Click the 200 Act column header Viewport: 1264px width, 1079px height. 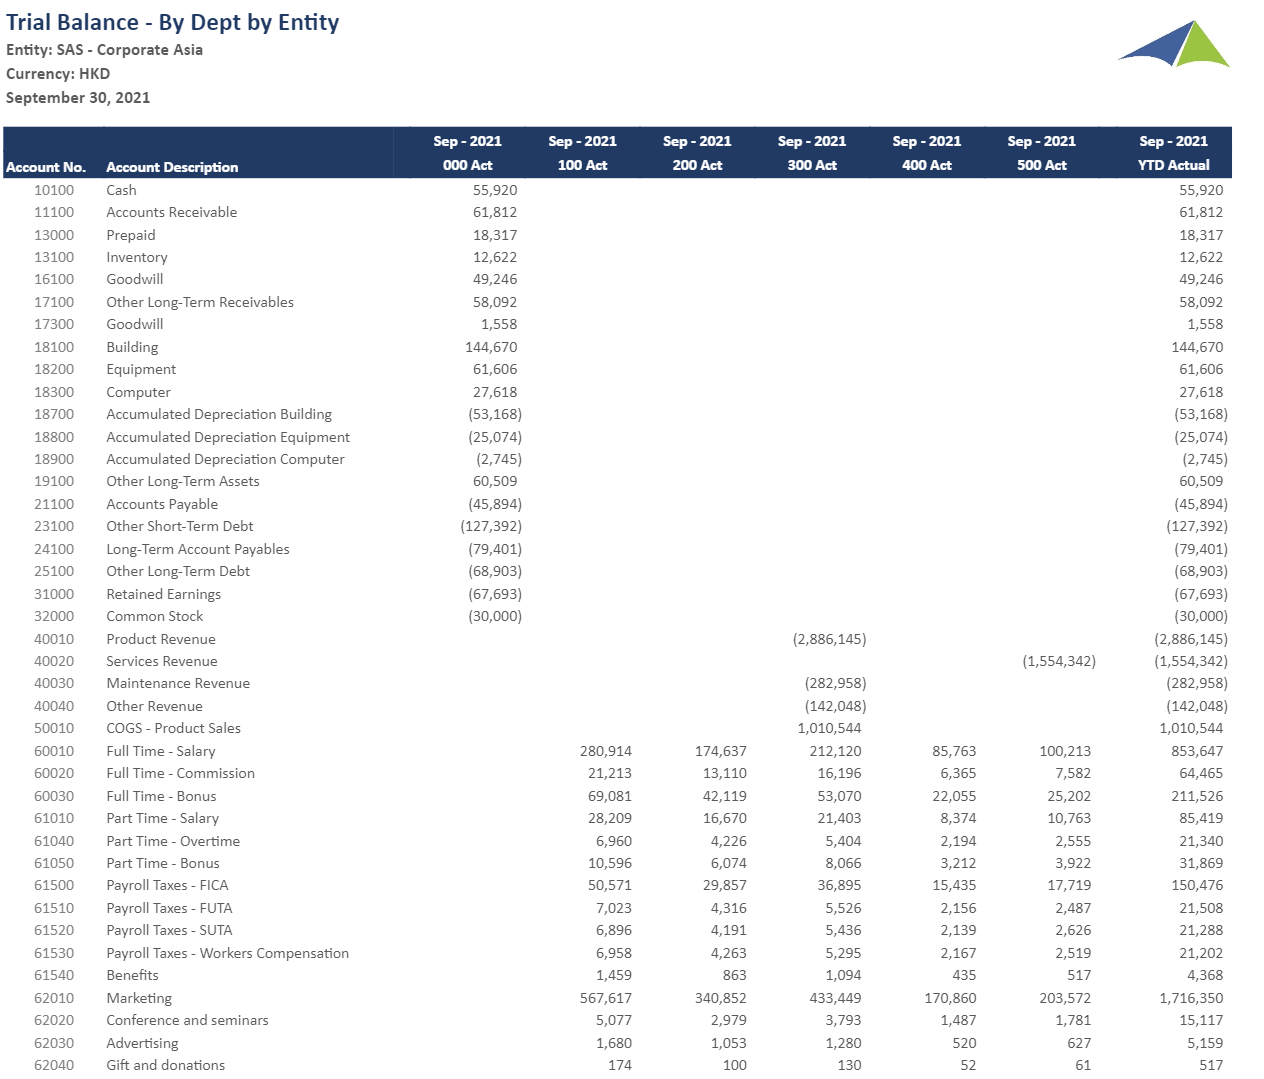(x=698, y=165)
